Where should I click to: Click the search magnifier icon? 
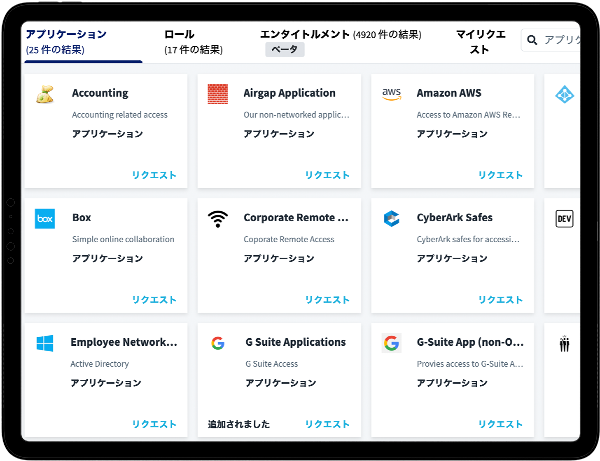point(532,40)
